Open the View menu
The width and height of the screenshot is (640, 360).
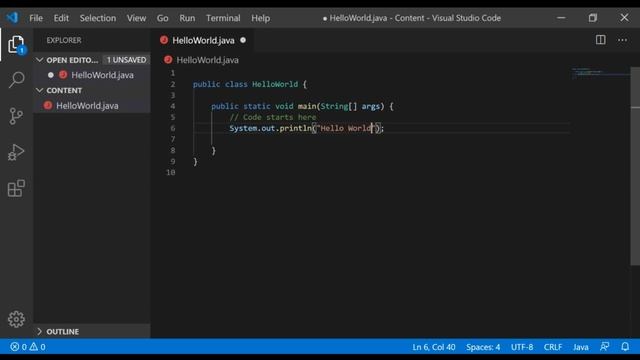[x=136, y=18]
